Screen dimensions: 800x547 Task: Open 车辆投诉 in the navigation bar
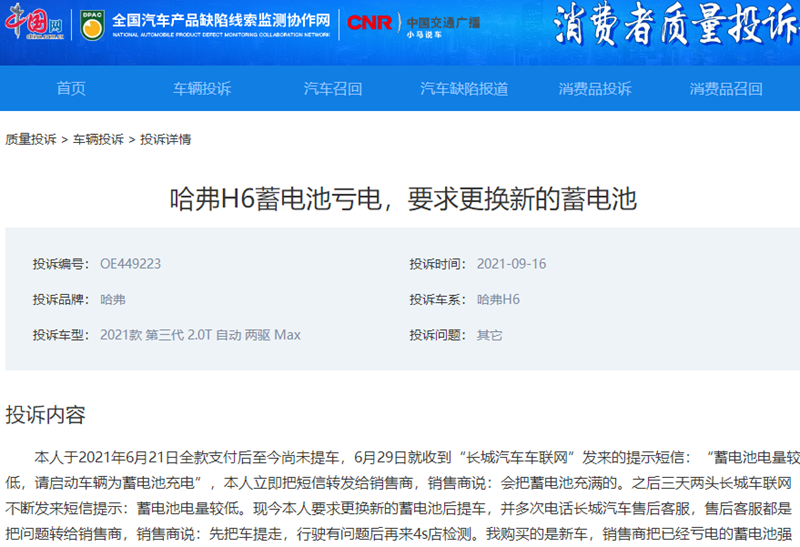tap(202, 89)
